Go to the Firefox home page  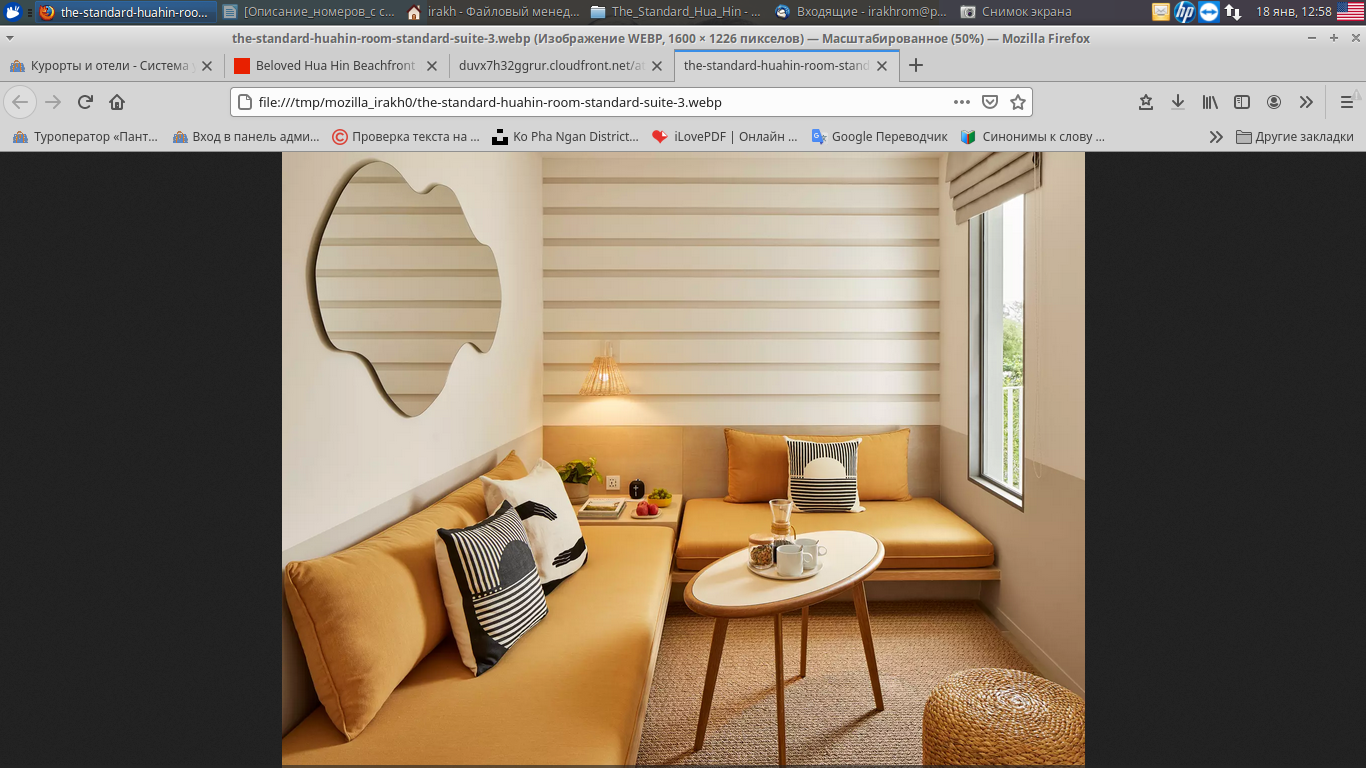coord(117,102)
